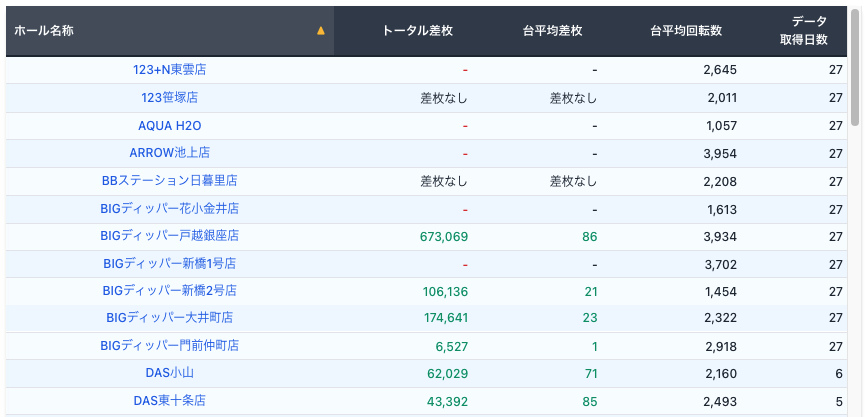View BIGディッパー大井町店 details

[x=169, y=318]
